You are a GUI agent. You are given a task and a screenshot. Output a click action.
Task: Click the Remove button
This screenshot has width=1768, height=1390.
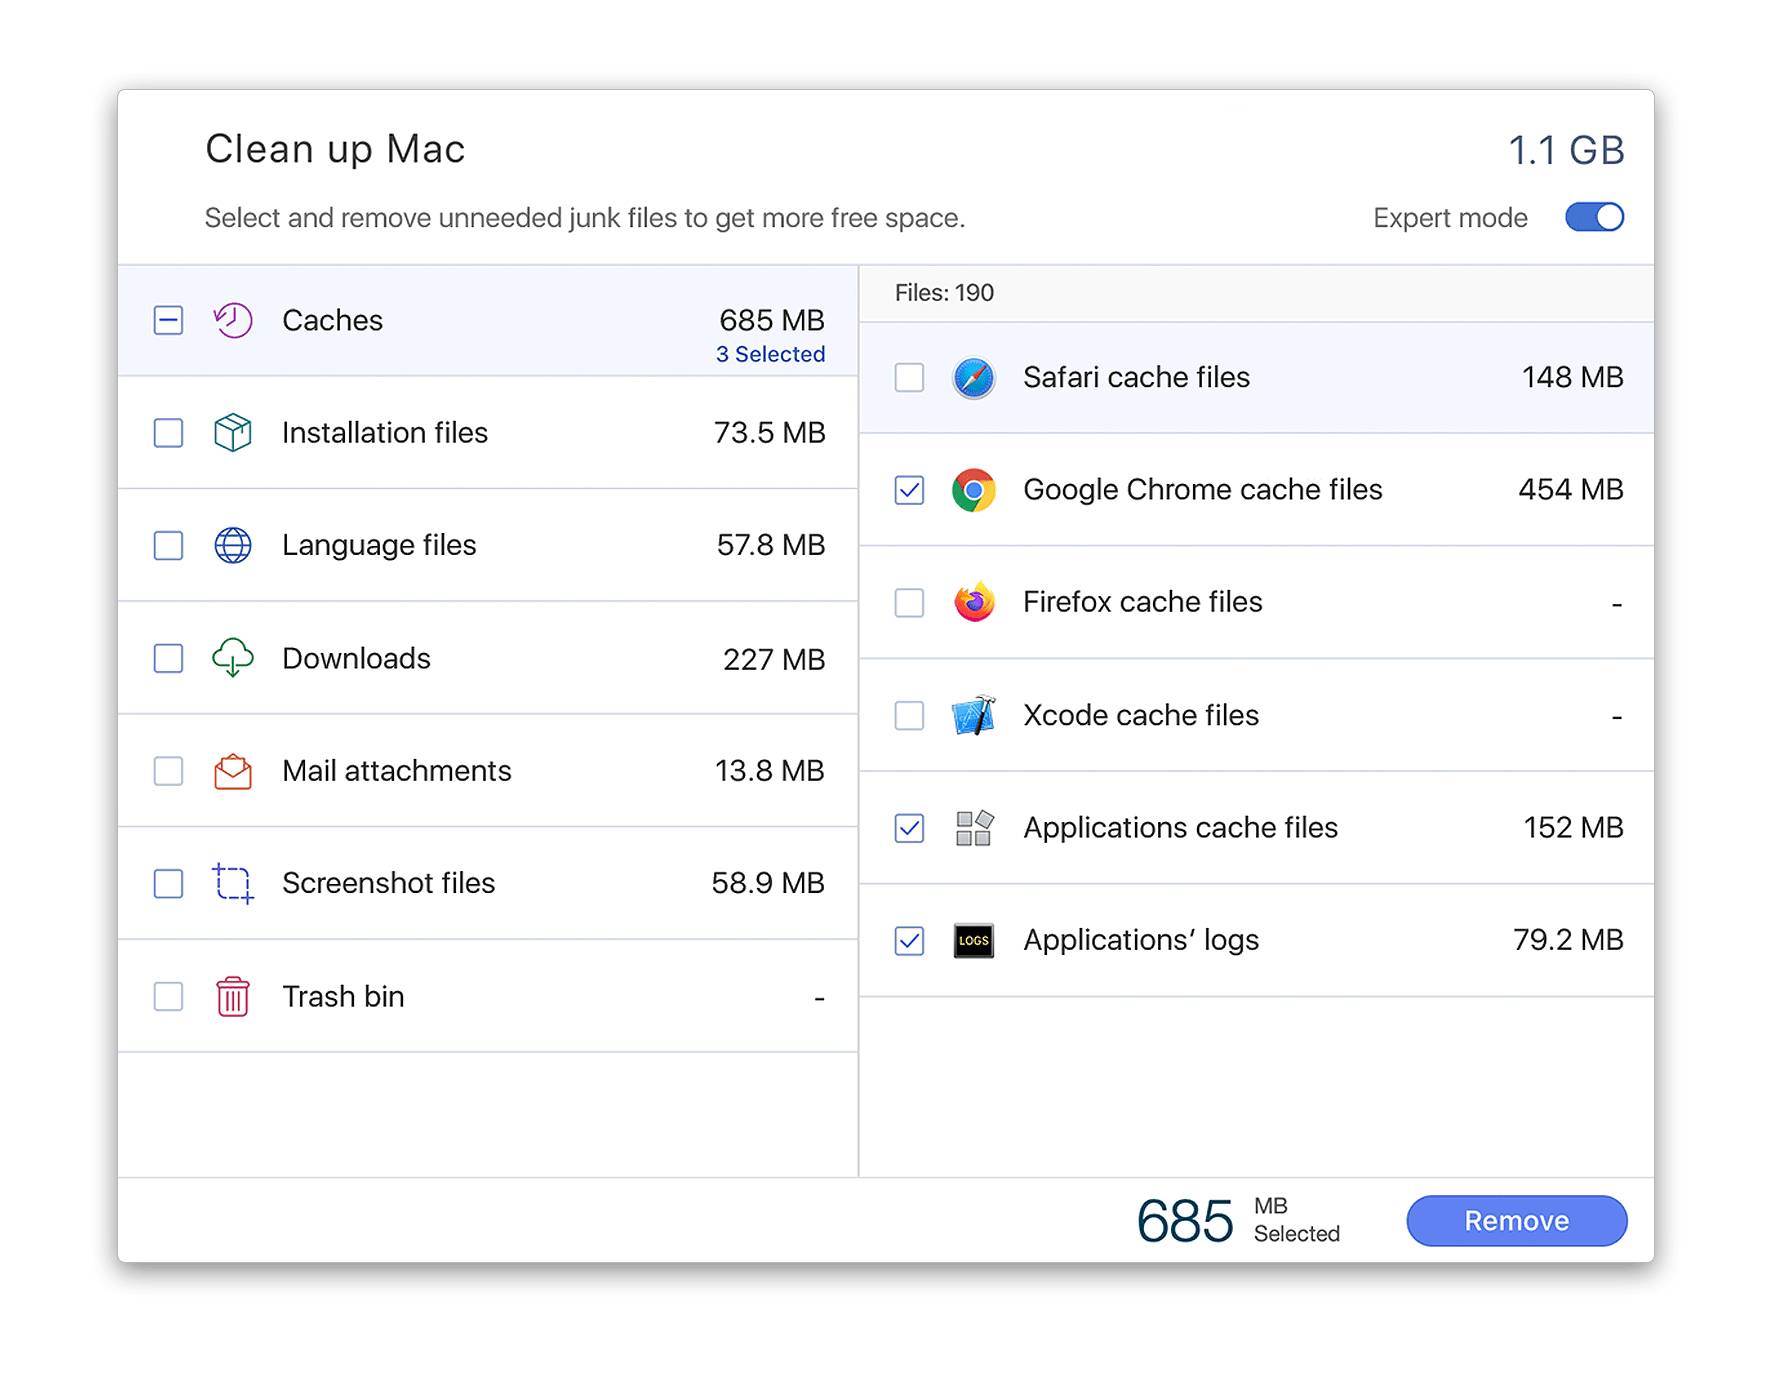click(x=1517, y=1221)
